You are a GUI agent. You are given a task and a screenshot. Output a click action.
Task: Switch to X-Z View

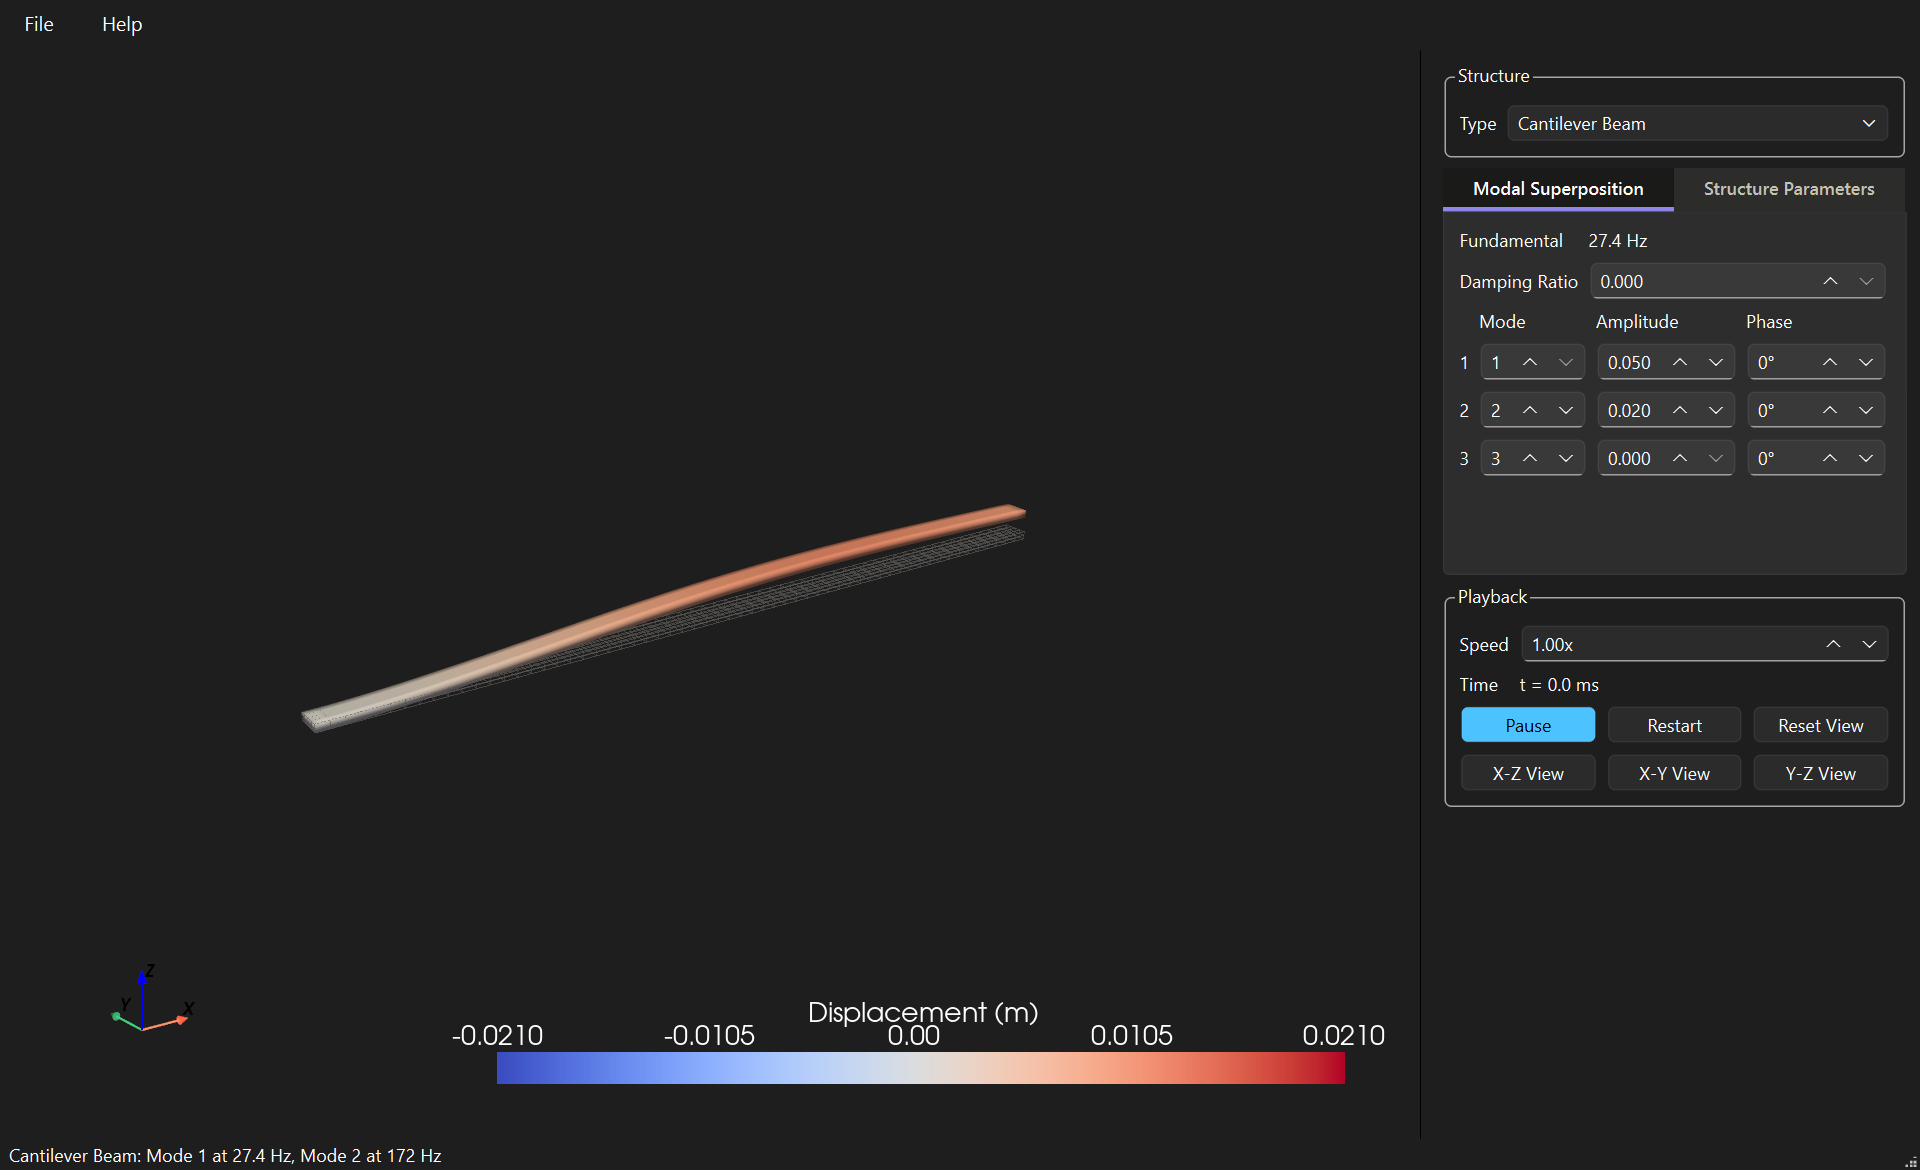(x=1528, y=774)
